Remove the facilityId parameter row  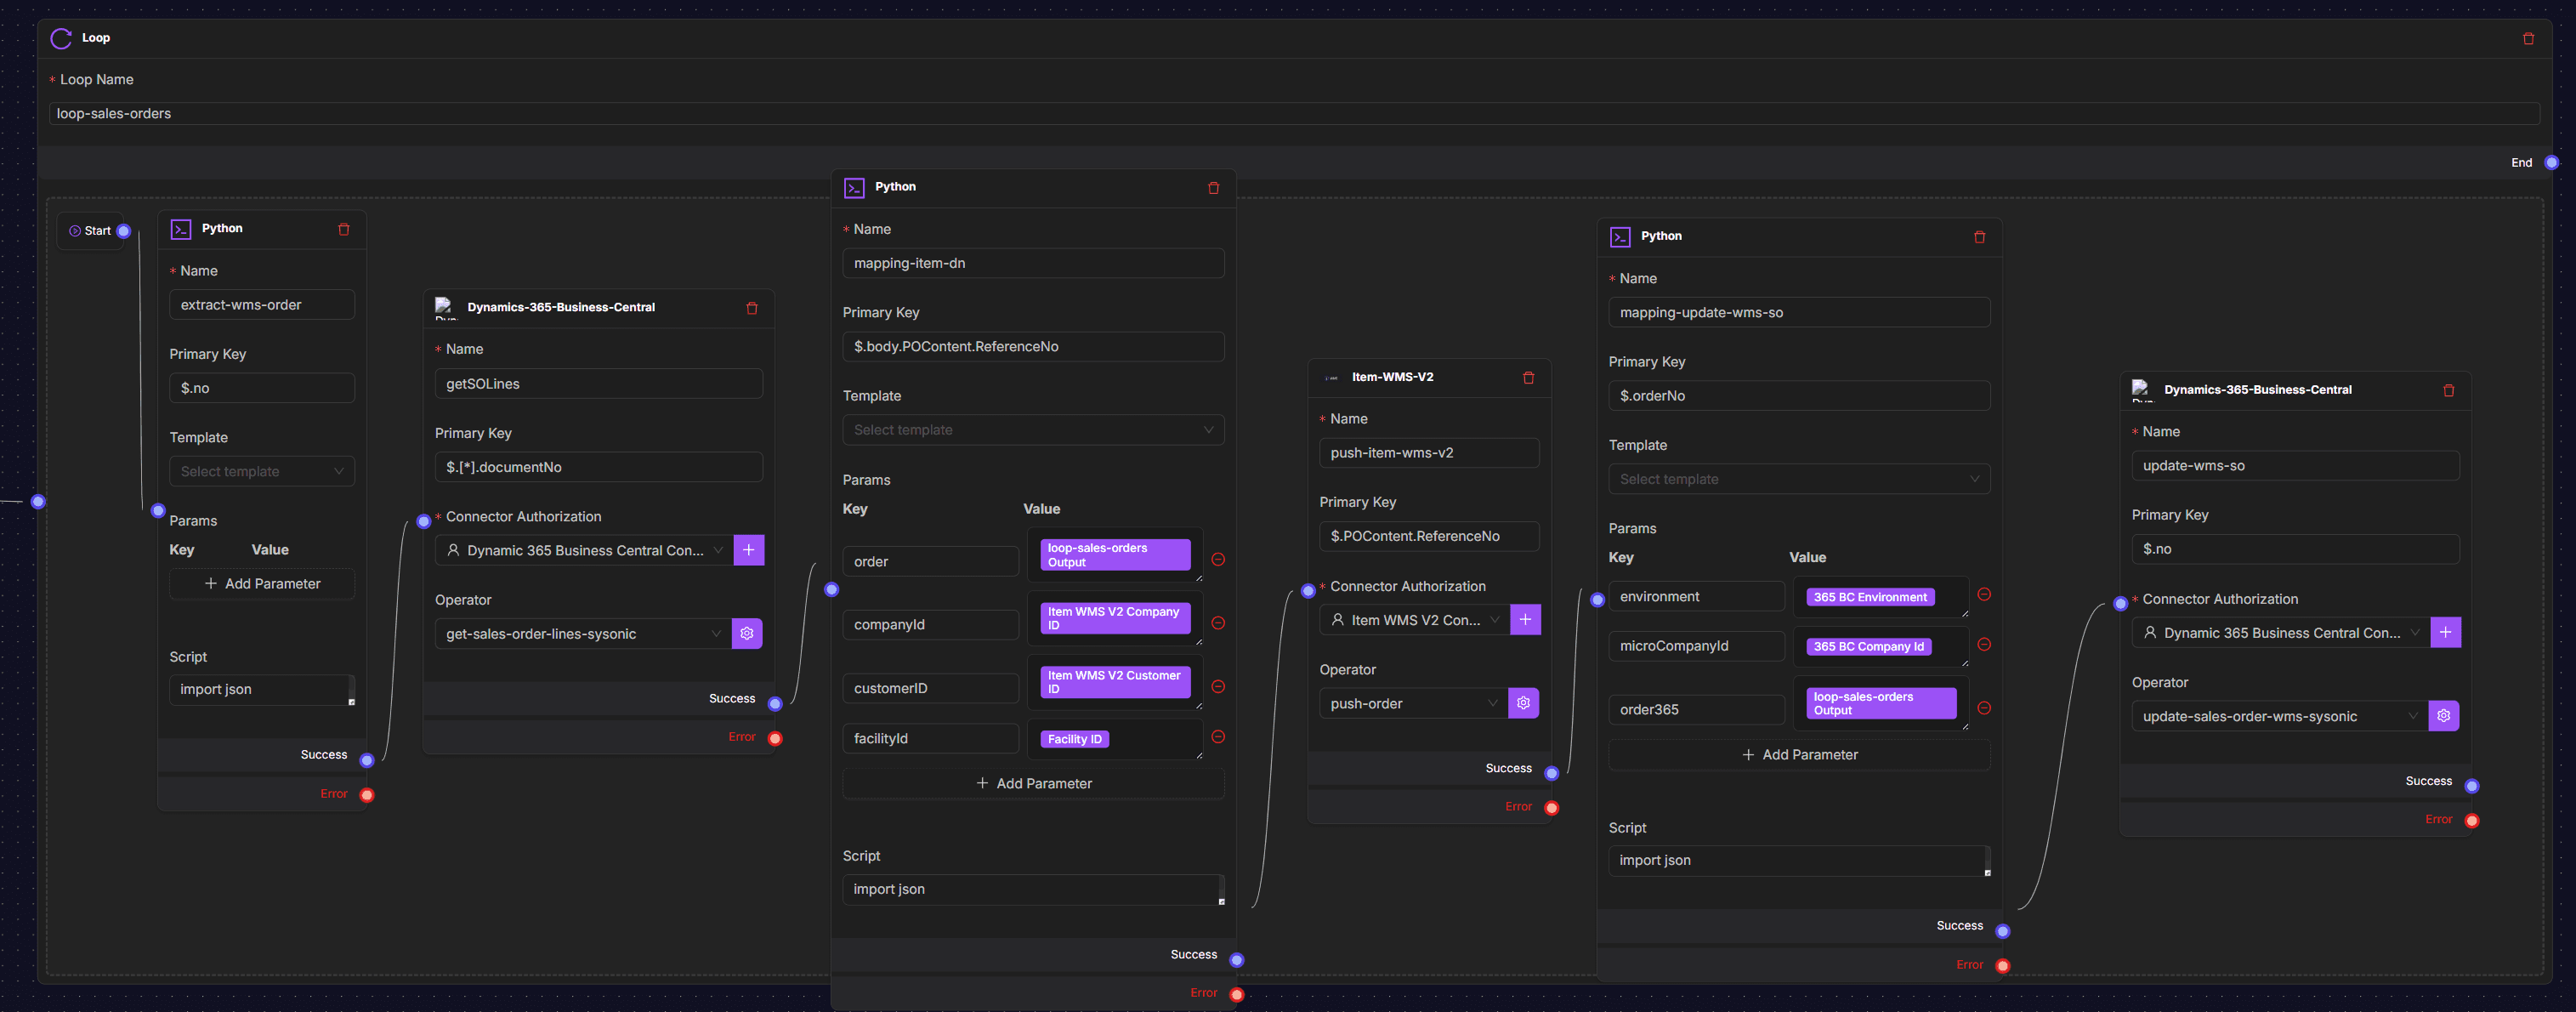[1217, 737]
